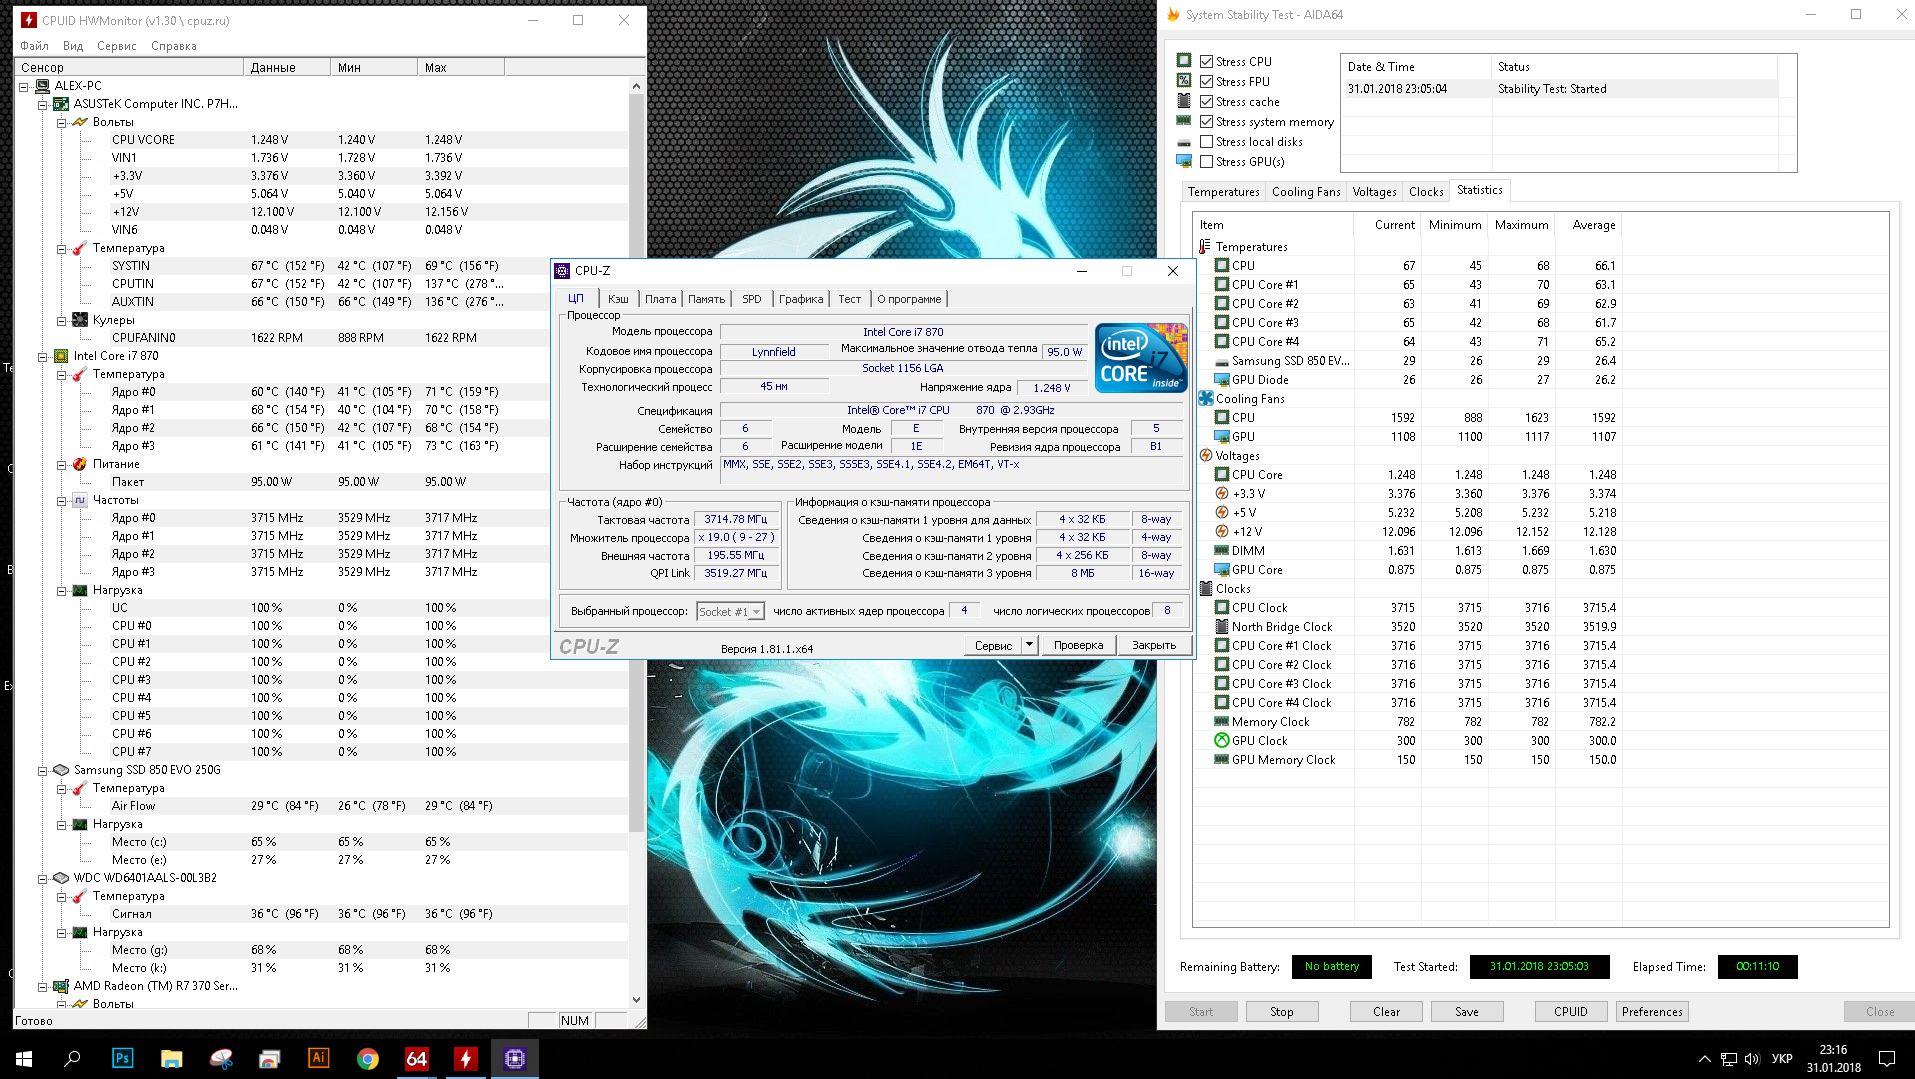This screenshot has height=1079, width=1915.
Task: Click the AMD Radeon R7 370 icon in HWMonitor
Action: [x=61, y=985]
